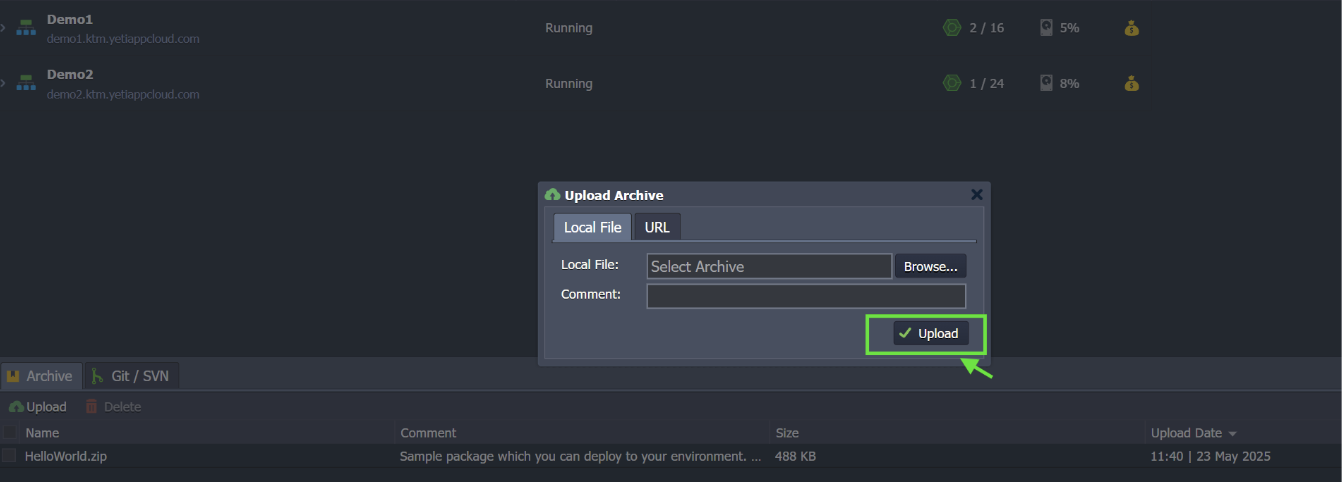This screenshot has height=482, width=1344.
Task: Switch to the Local File tab
Action: [592, 227]
